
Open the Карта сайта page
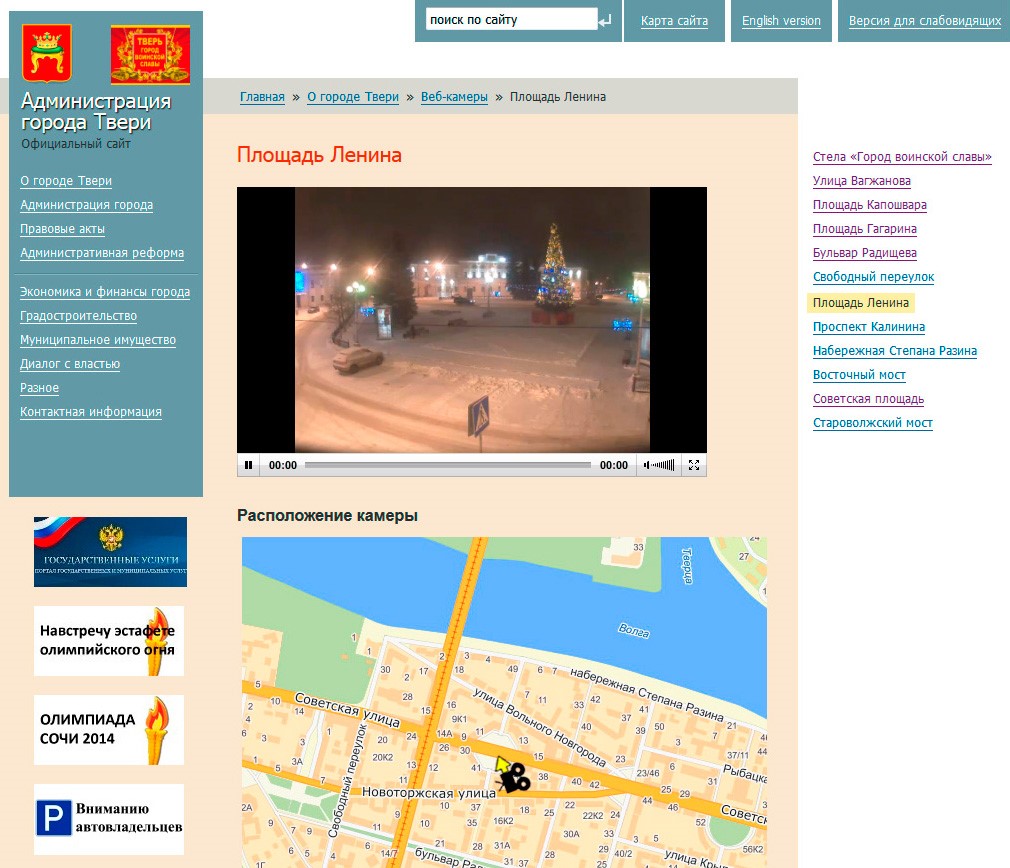tap(674, 21)
